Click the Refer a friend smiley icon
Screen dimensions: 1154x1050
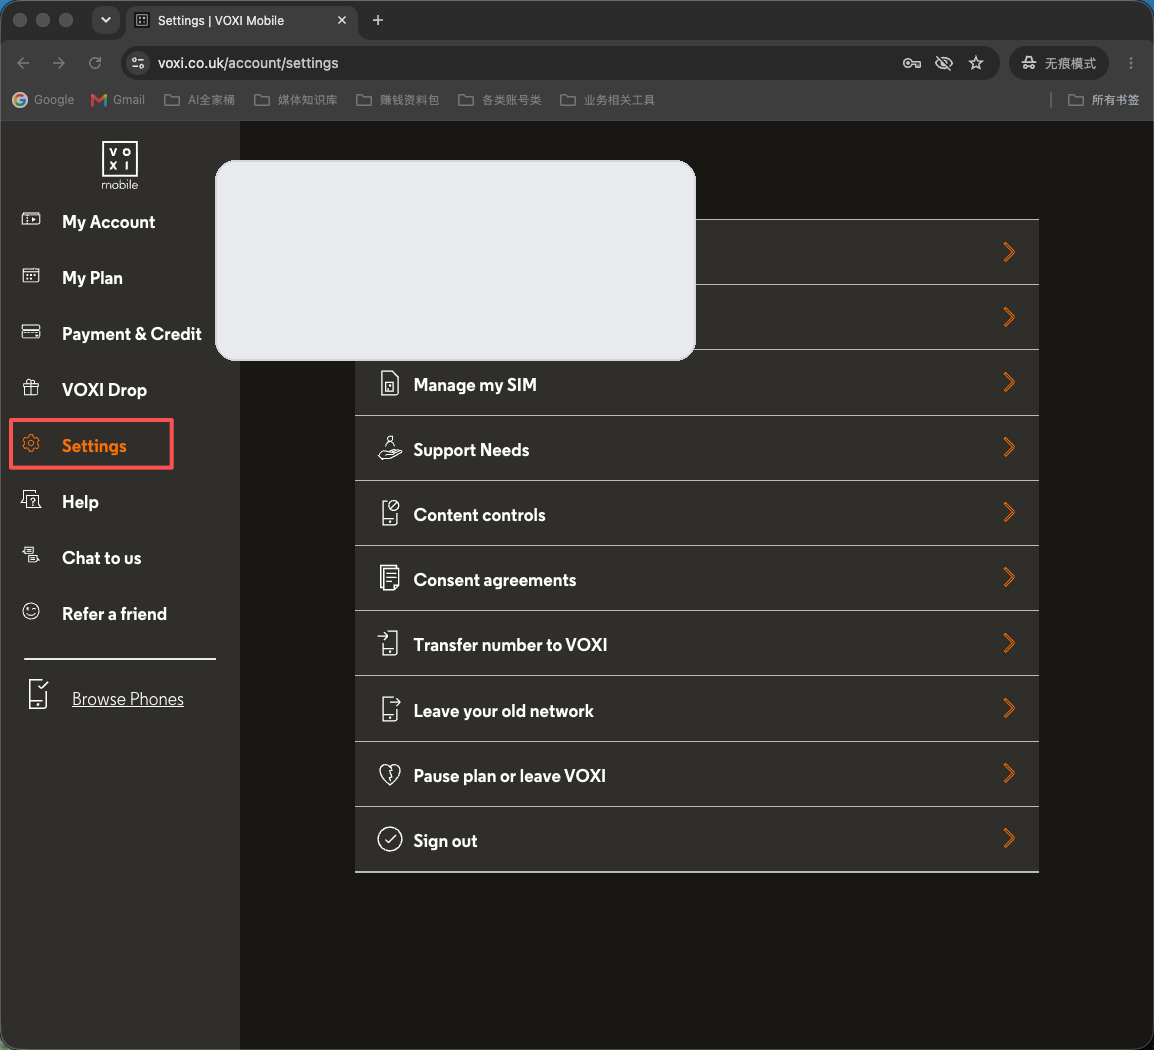point(31,611)
